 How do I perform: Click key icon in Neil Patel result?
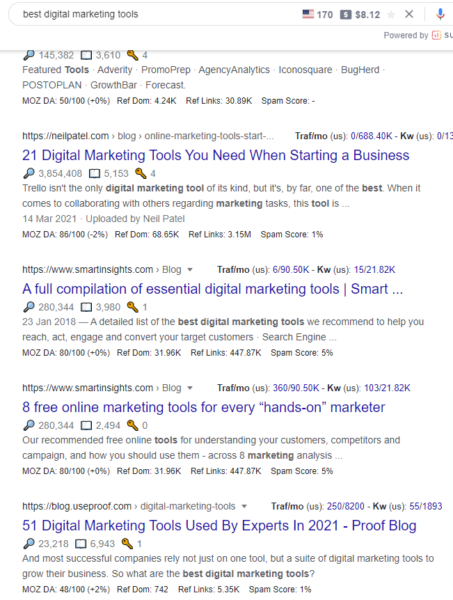[141, 173]
